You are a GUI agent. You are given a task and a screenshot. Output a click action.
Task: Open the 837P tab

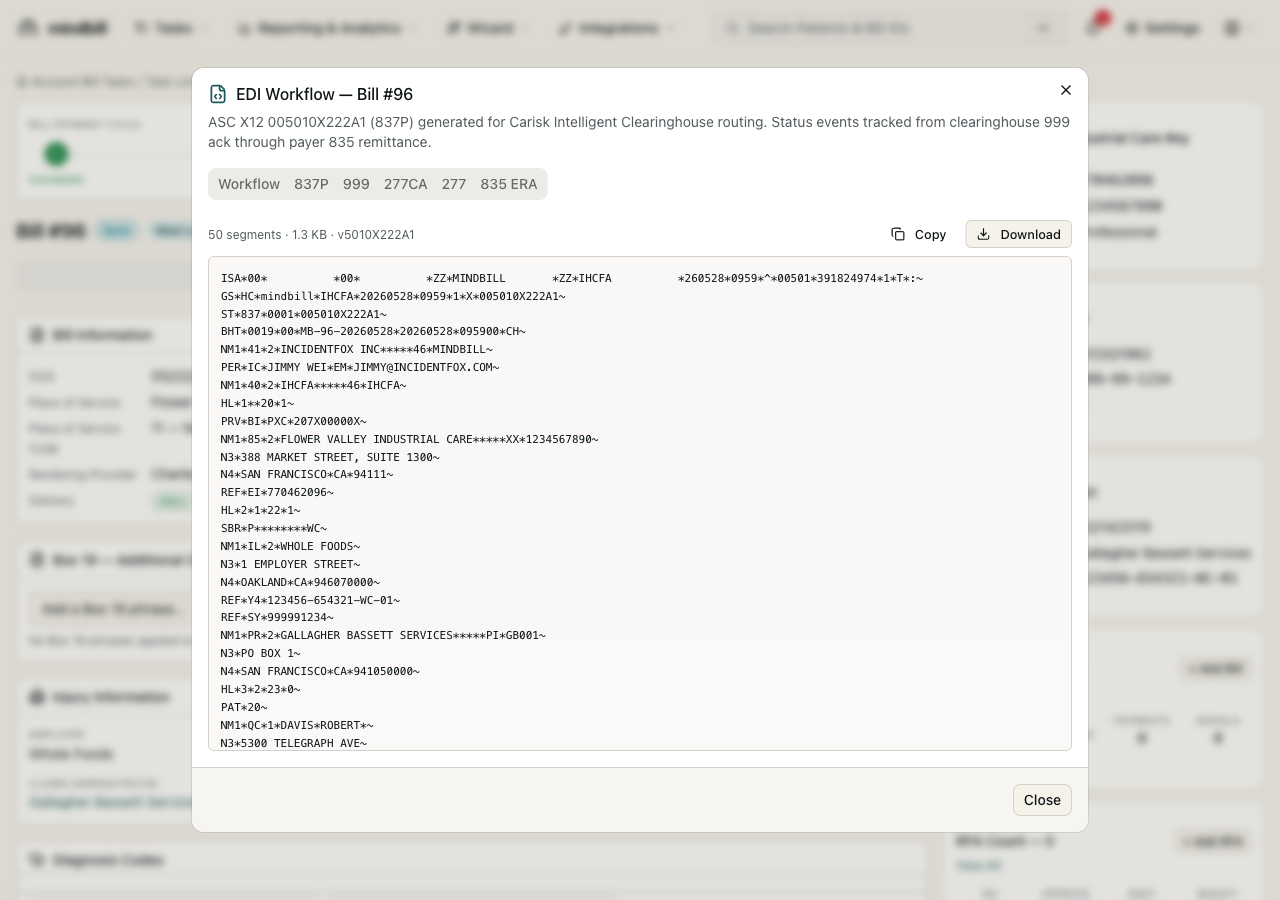point(311,184)
